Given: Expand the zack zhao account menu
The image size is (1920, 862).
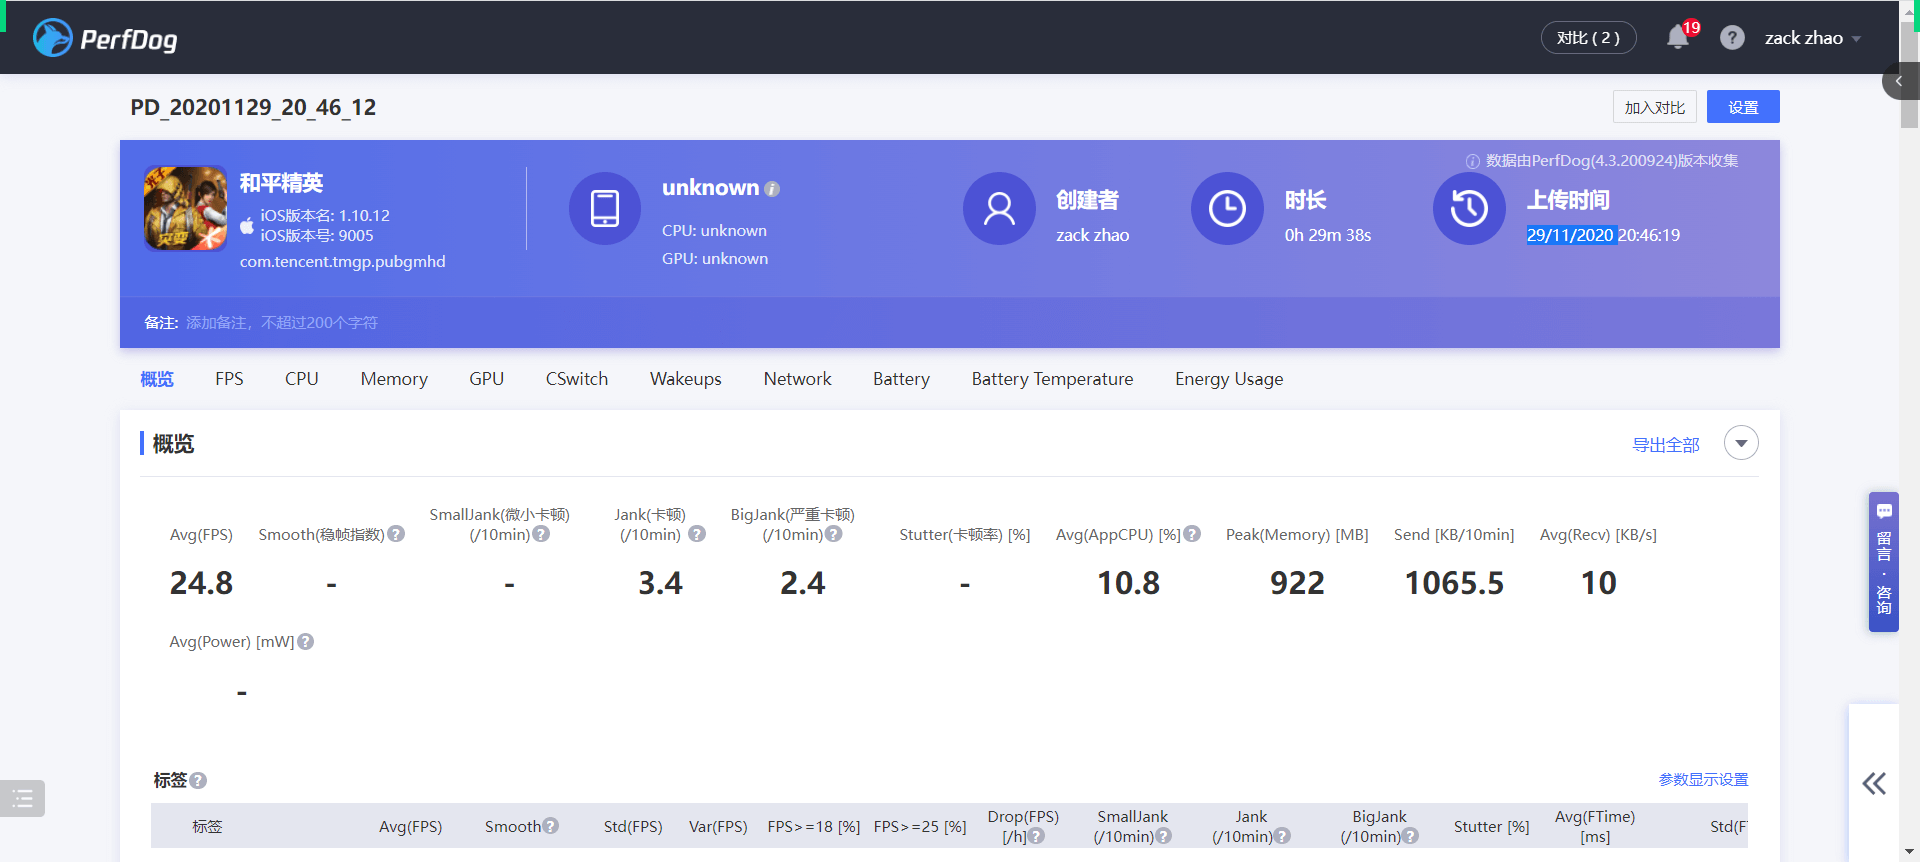Looking at the screenshot, I should click(x=1812, y=38).
